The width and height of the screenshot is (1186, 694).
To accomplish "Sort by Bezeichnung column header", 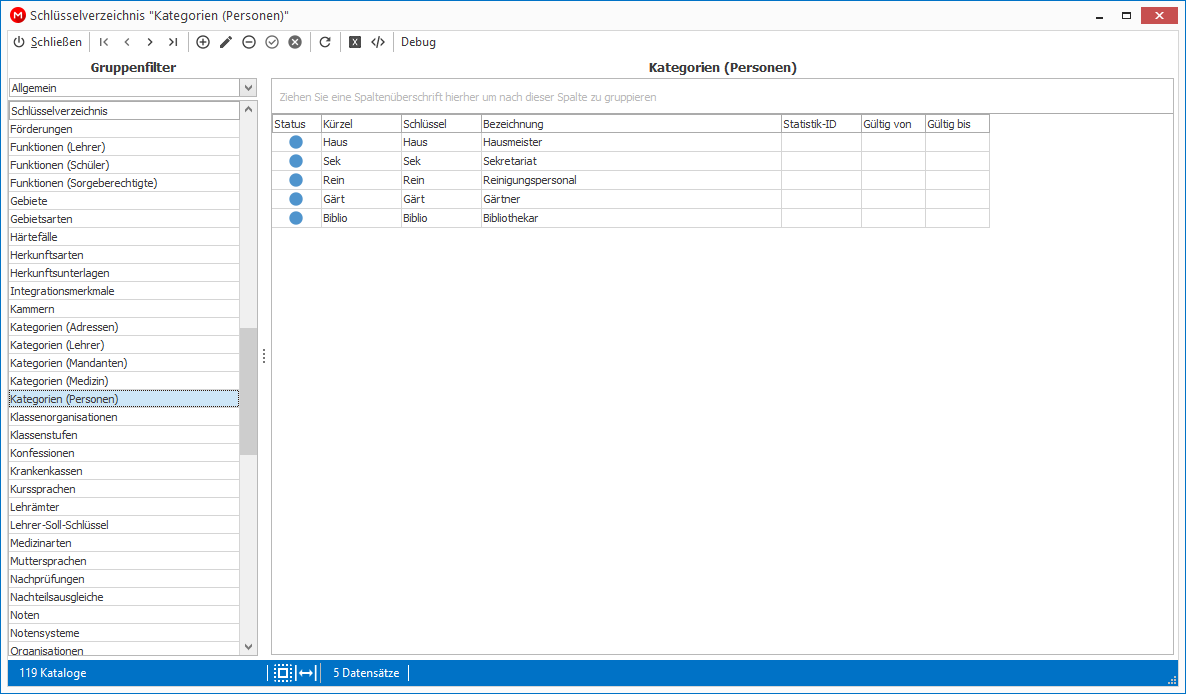I will 631,124.
